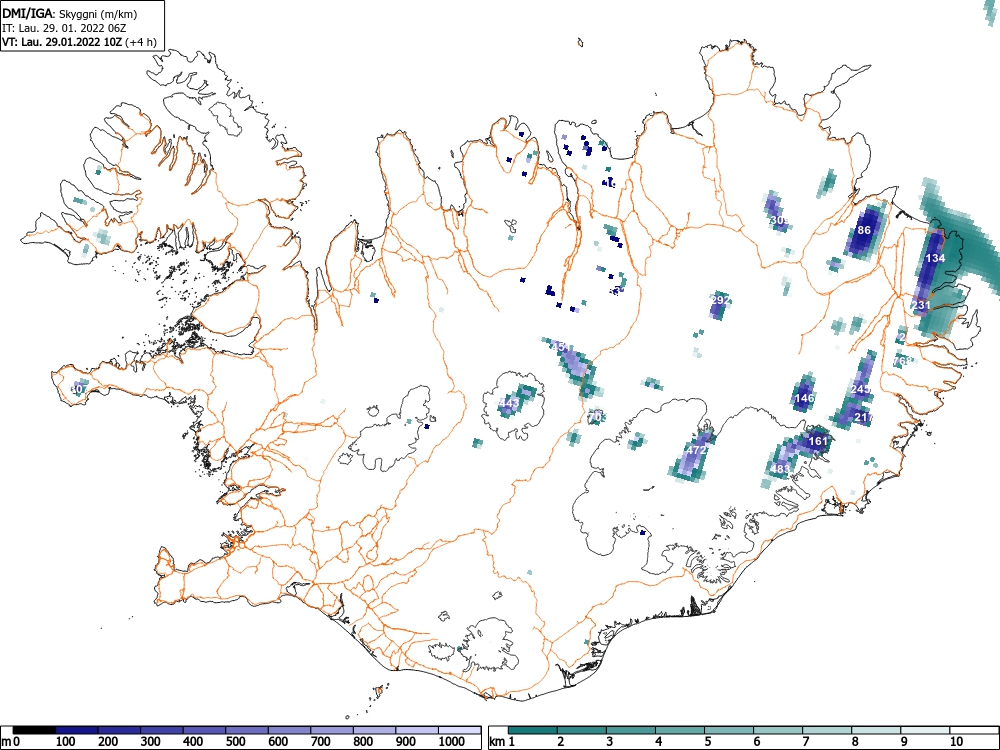1000x750 pixels.
Task: Click the '768' visibility value in the east
Action: pyautogui.click(x=902, y=361)
